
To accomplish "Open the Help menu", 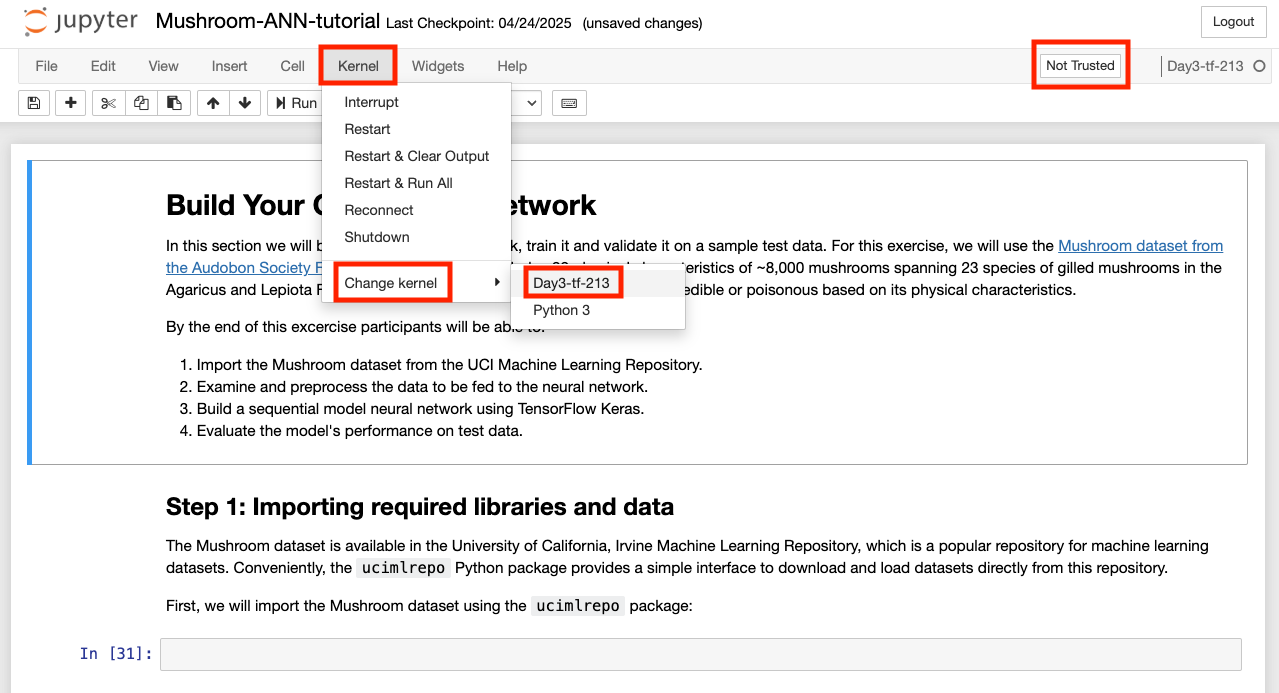I will pyautogui.click(x=512, y=66).
